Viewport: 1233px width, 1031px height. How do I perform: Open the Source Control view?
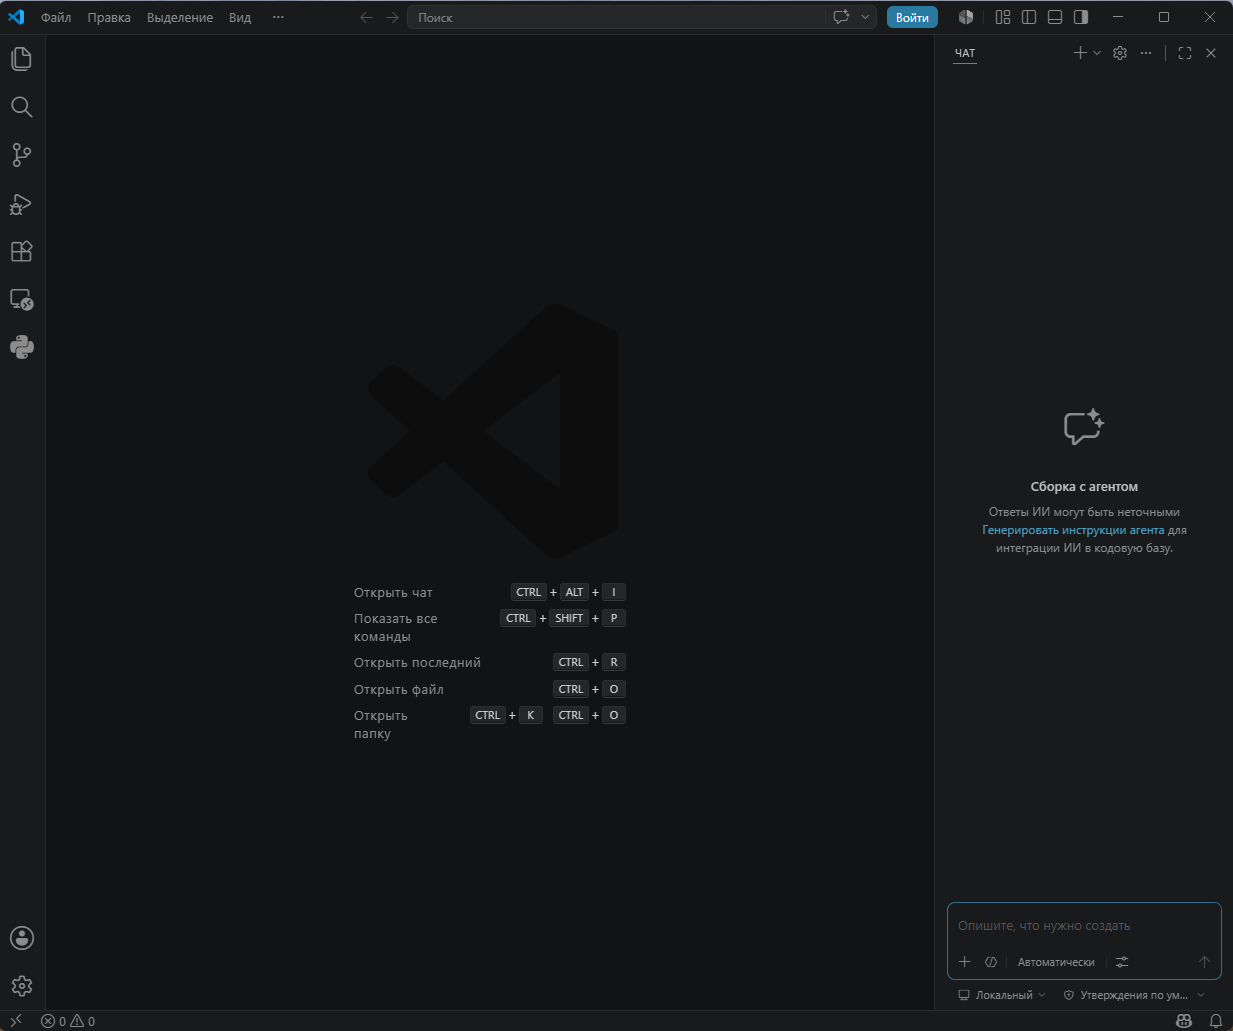pos(22,155)
